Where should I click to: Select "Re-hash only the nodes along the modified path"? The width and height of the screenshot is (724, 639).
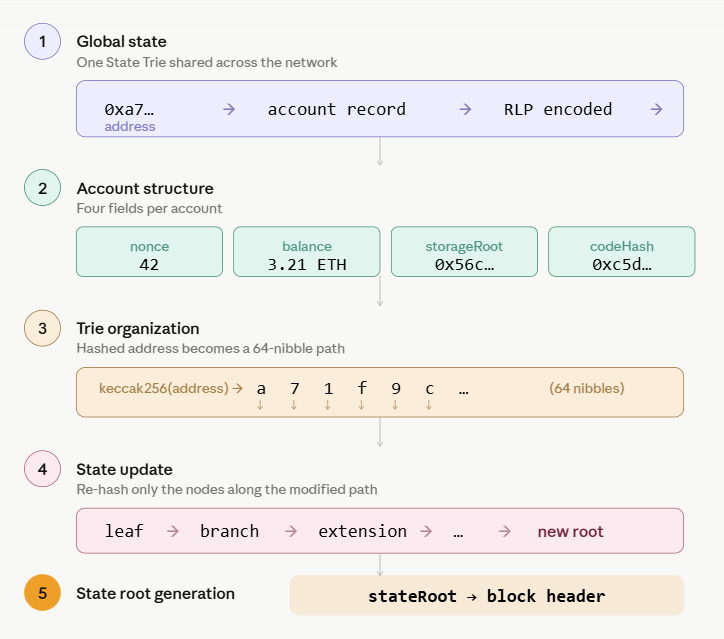click(x=227, y=489)
